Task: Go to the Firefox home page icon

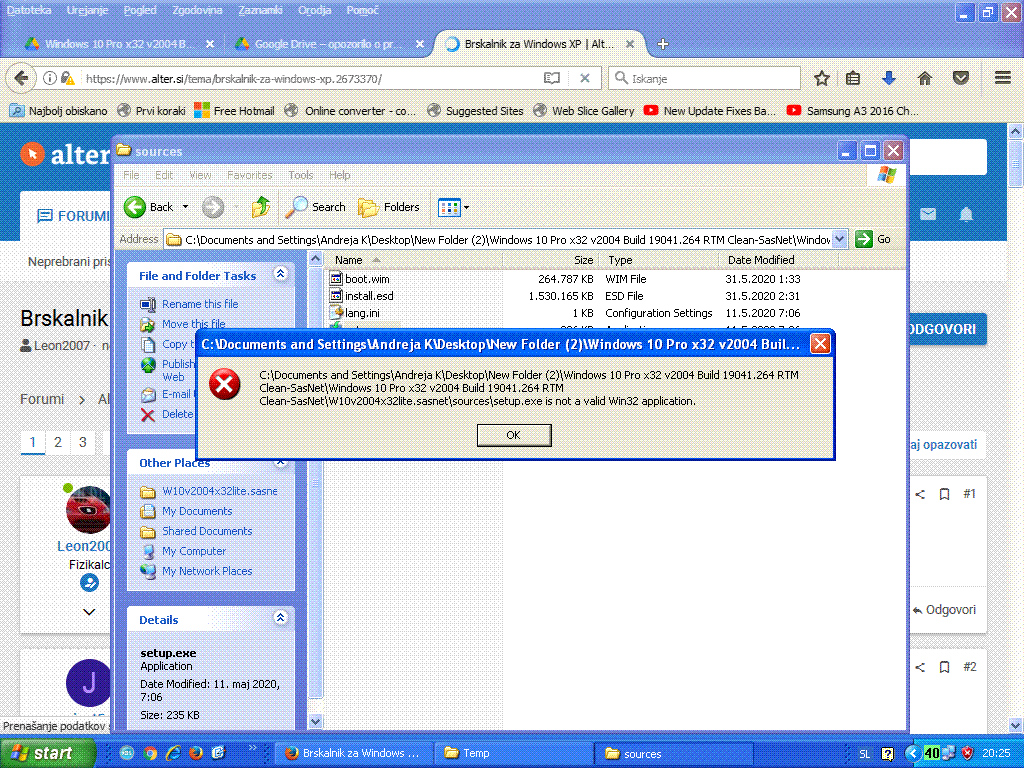Action: coord(925,78)
